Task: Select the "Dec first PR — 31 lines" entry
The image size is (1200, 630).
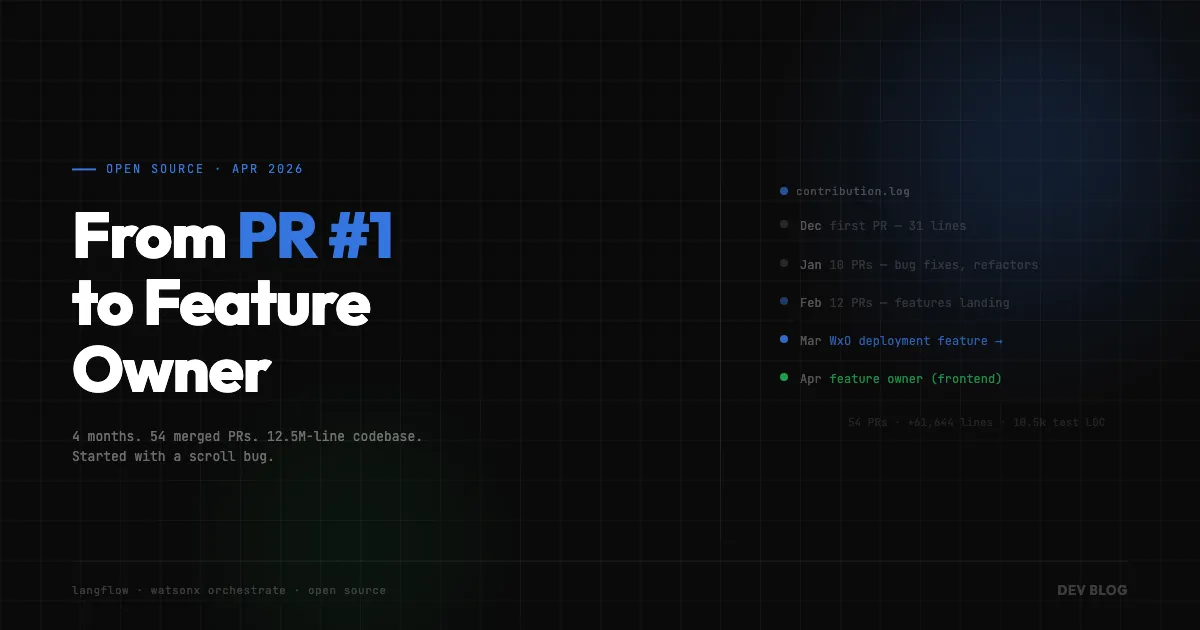Action: coord(873,226)
